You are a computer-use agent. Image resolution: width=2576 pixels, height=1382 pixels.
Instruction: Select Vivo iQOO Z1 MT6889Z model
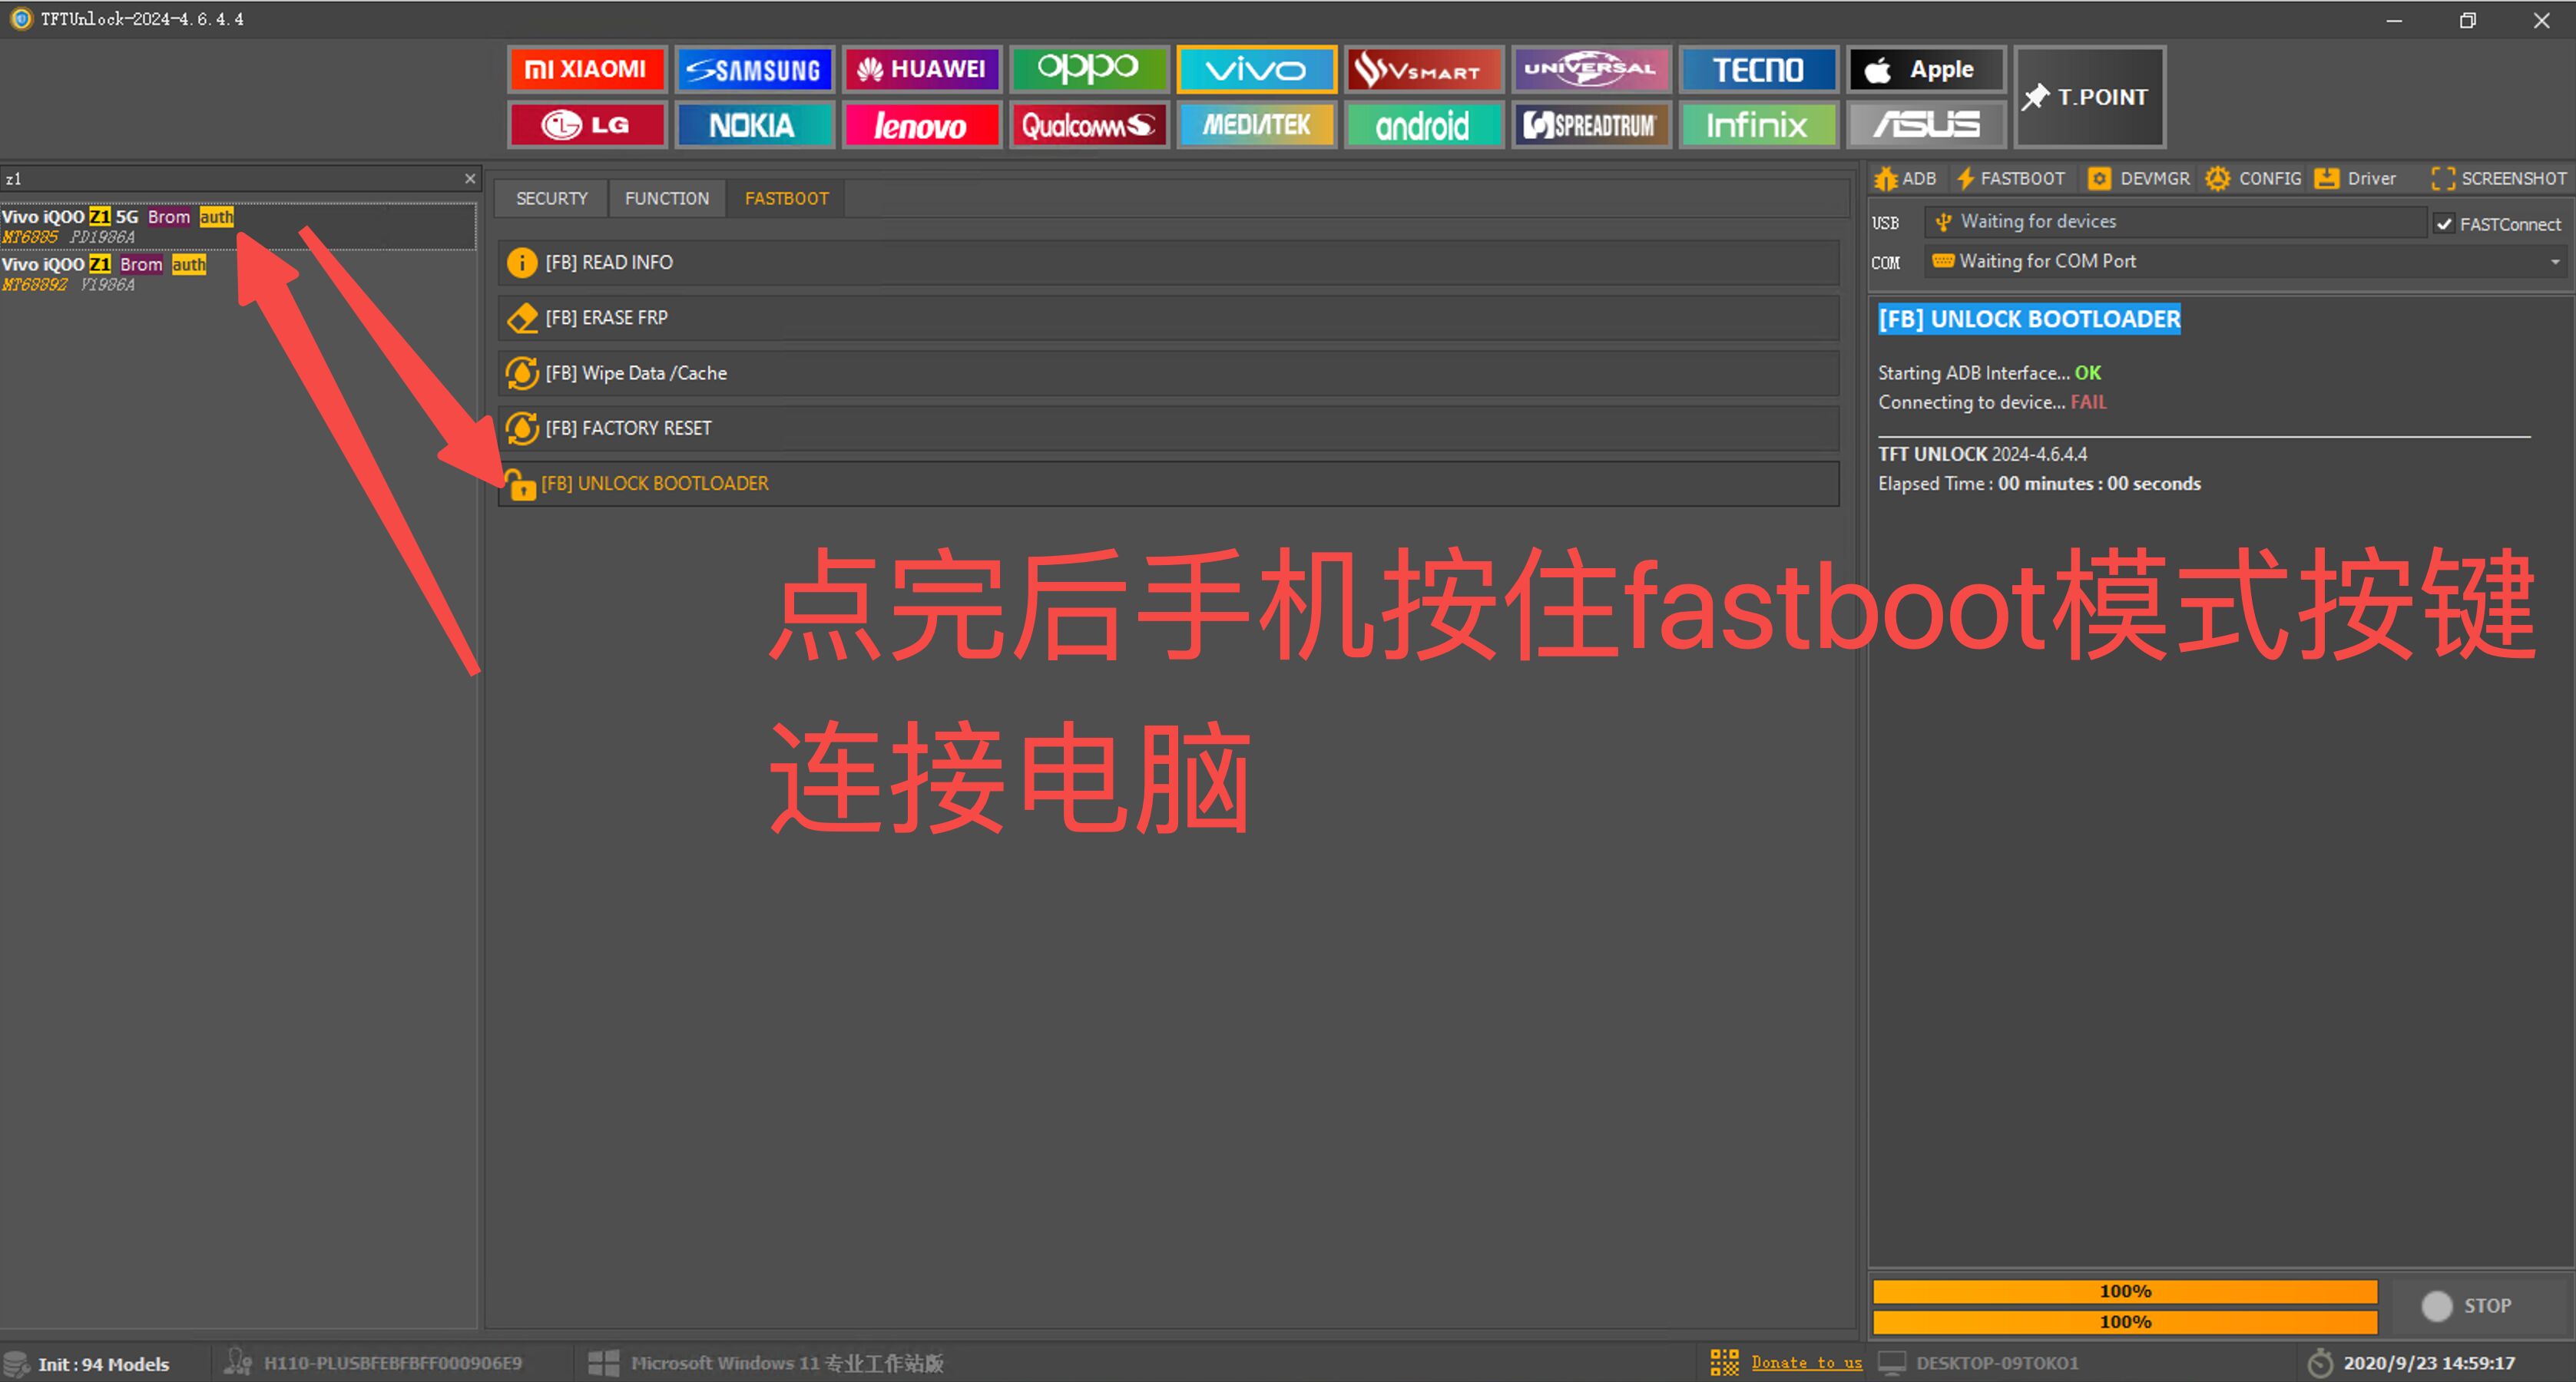[238, 274]
